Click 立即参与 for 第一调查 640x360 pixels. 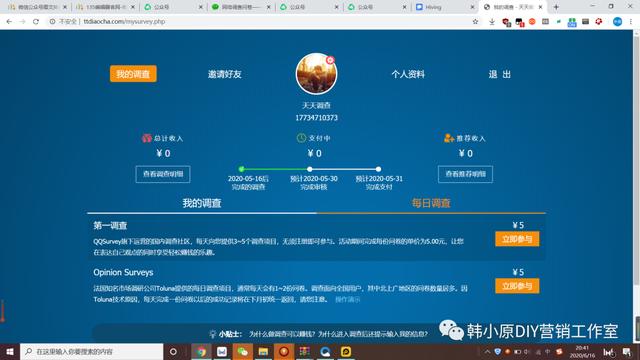[517, 239]
